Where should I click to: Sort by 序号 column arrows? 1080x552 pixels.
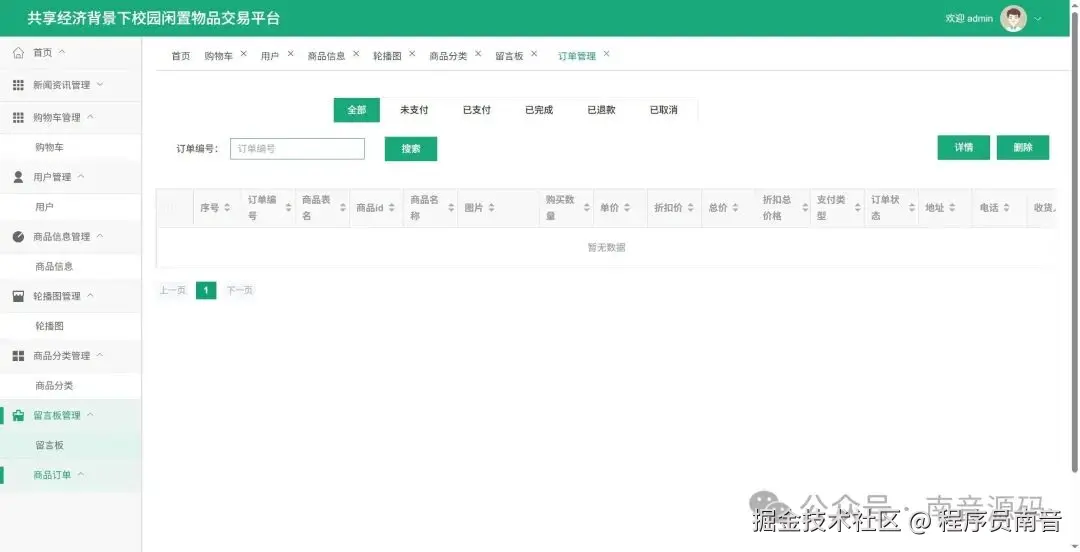click(227, 207)
